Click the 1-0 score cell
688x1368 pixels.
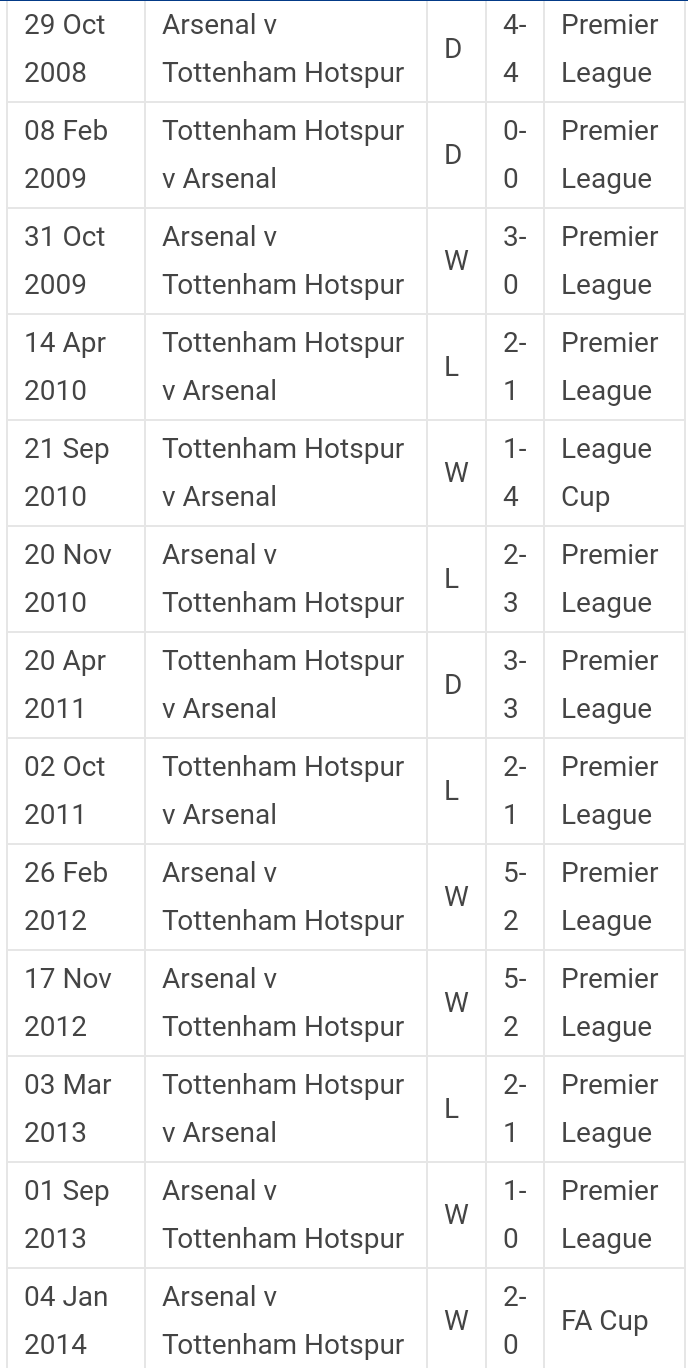click(x=514, y=1215)
